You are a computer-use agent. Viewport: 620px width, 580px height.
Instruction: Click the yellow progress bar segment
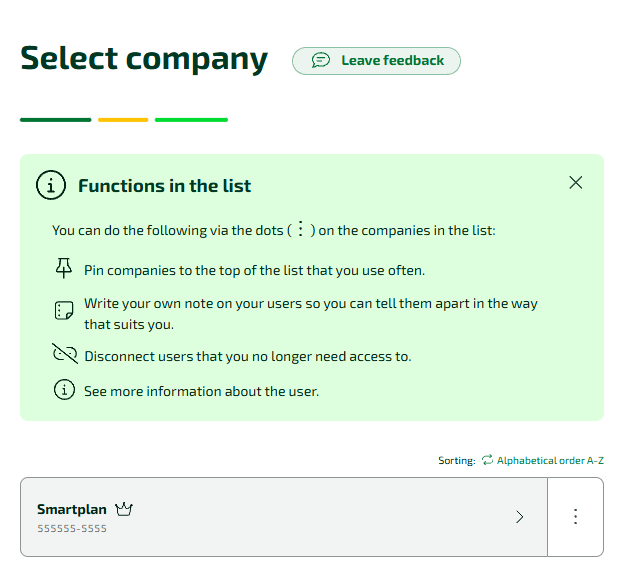coord(123,120)
